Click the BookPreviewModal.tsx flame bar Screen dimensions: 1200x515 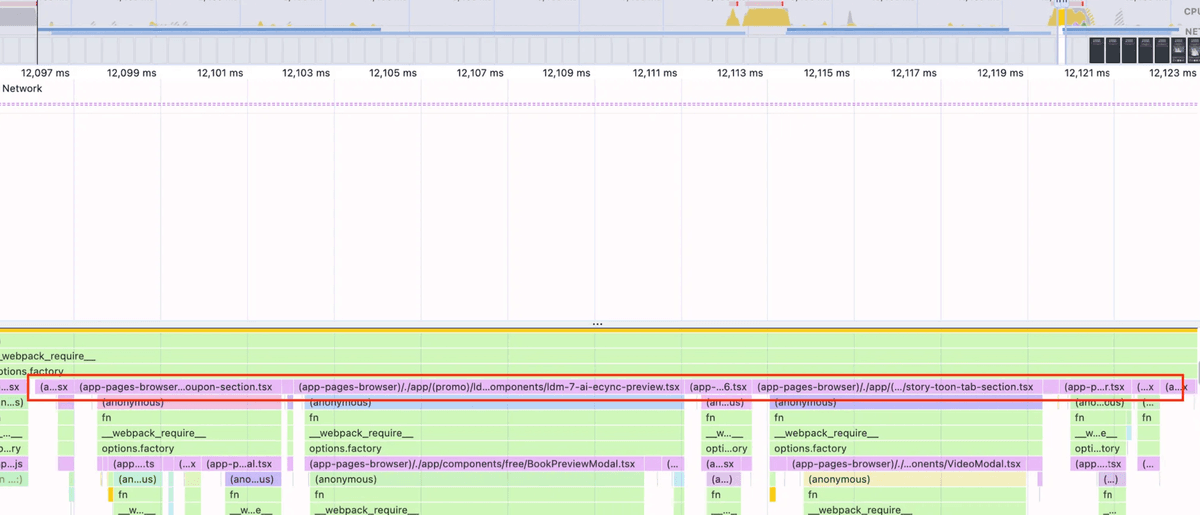point(471,464)
